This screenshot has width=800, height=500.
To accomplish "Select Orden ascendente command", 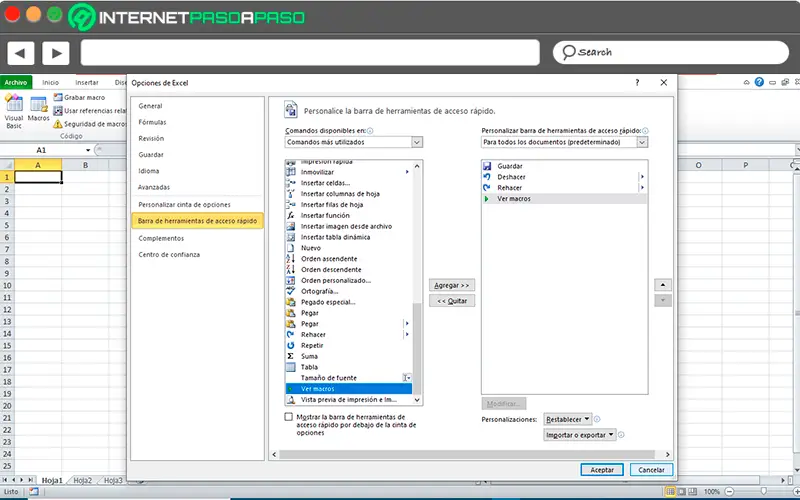I will pyautogui.click(x=348, y=259).
